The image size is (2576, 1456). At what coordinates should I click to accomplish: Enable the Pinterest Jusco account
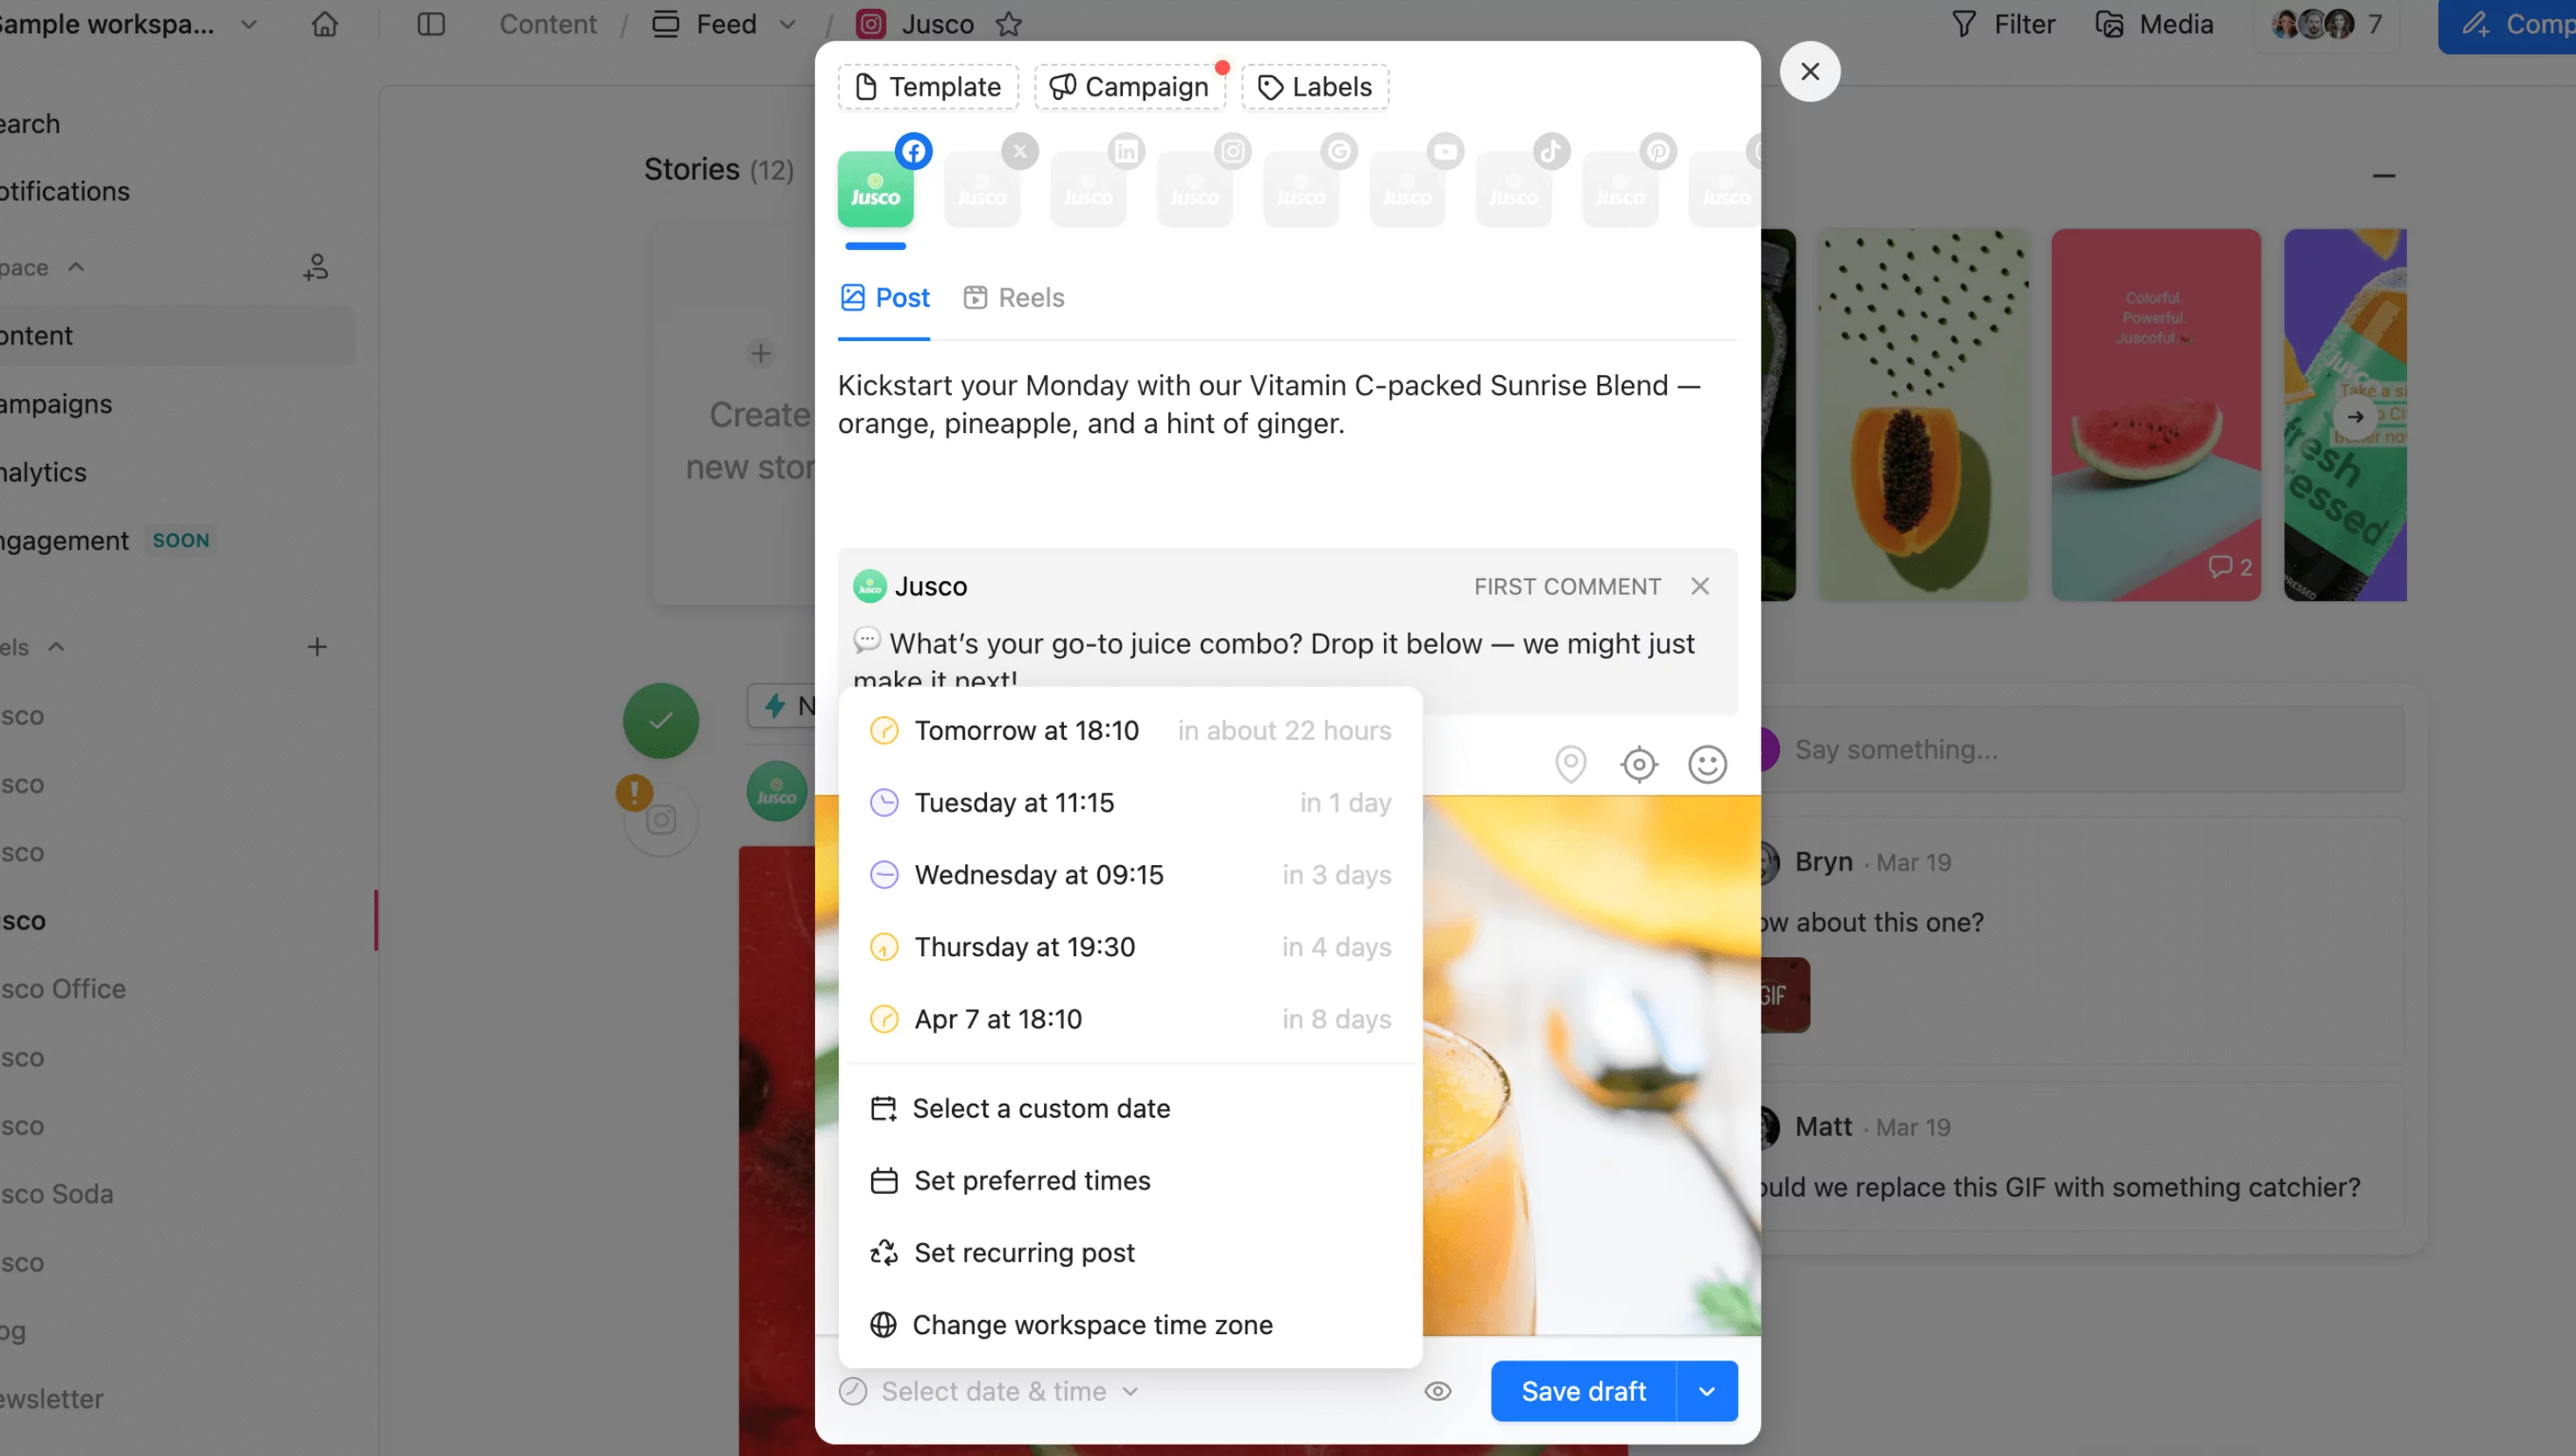[1621, 189]
